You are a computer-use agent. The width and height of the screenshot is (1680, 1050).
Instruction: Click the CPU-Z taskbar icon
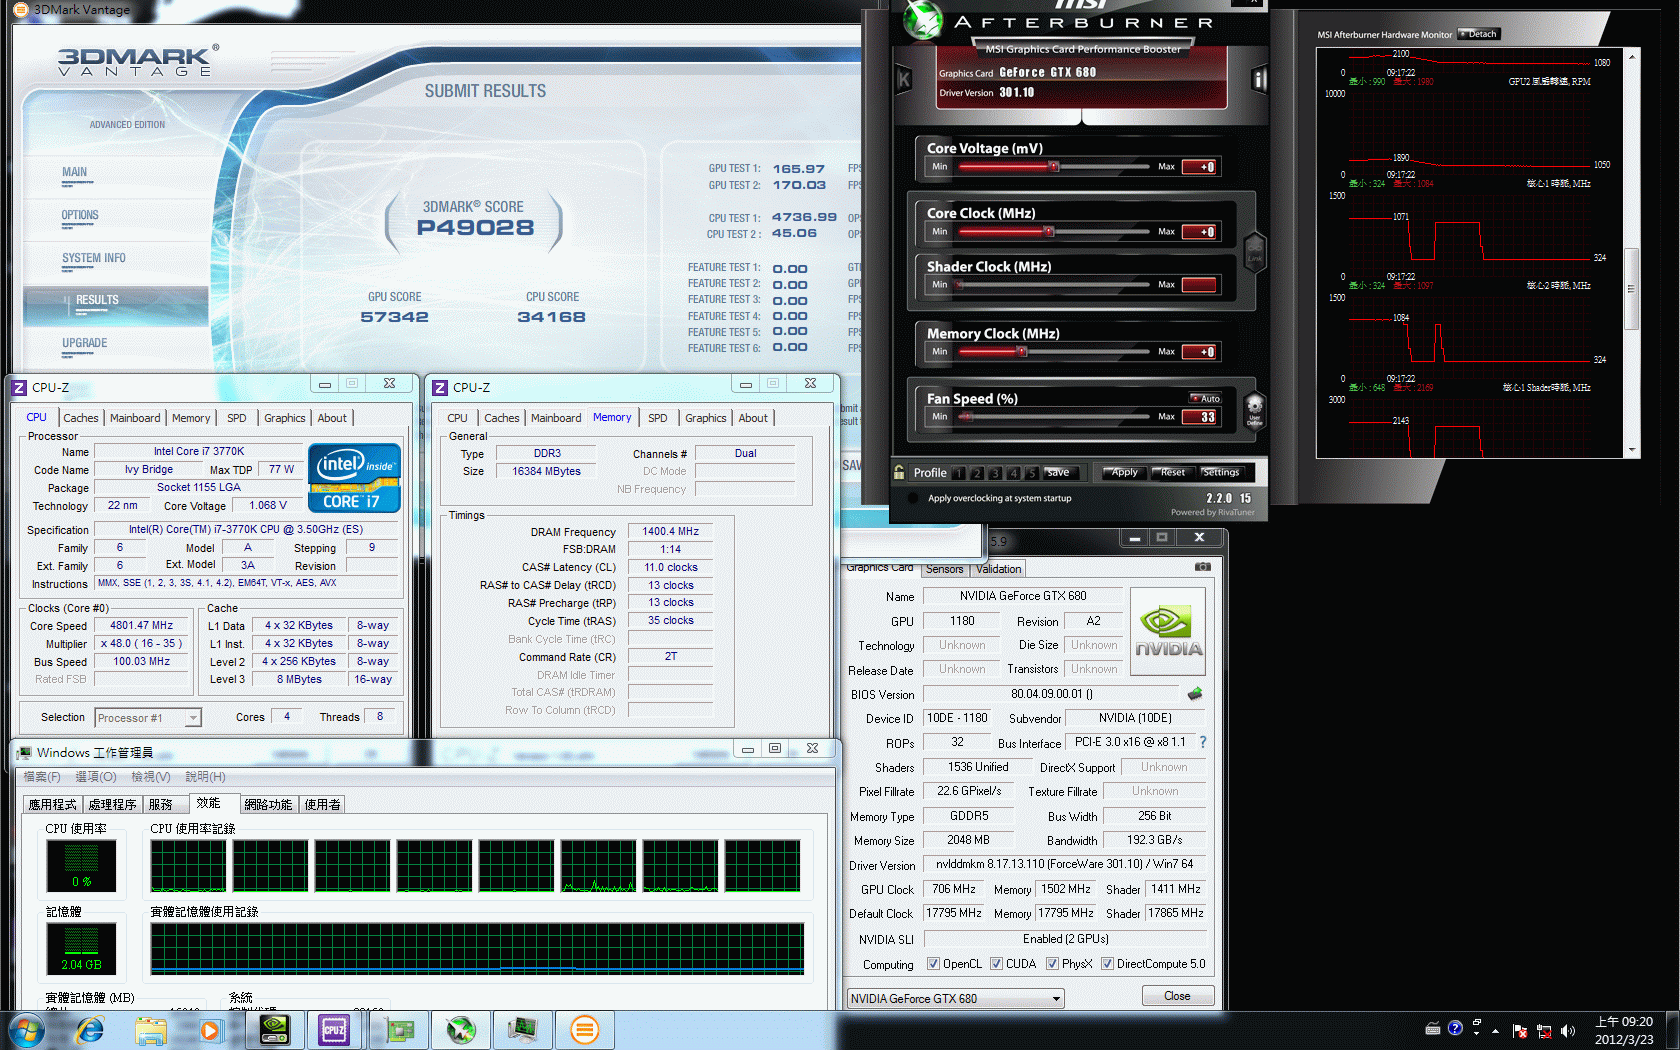coord(334,1030)
